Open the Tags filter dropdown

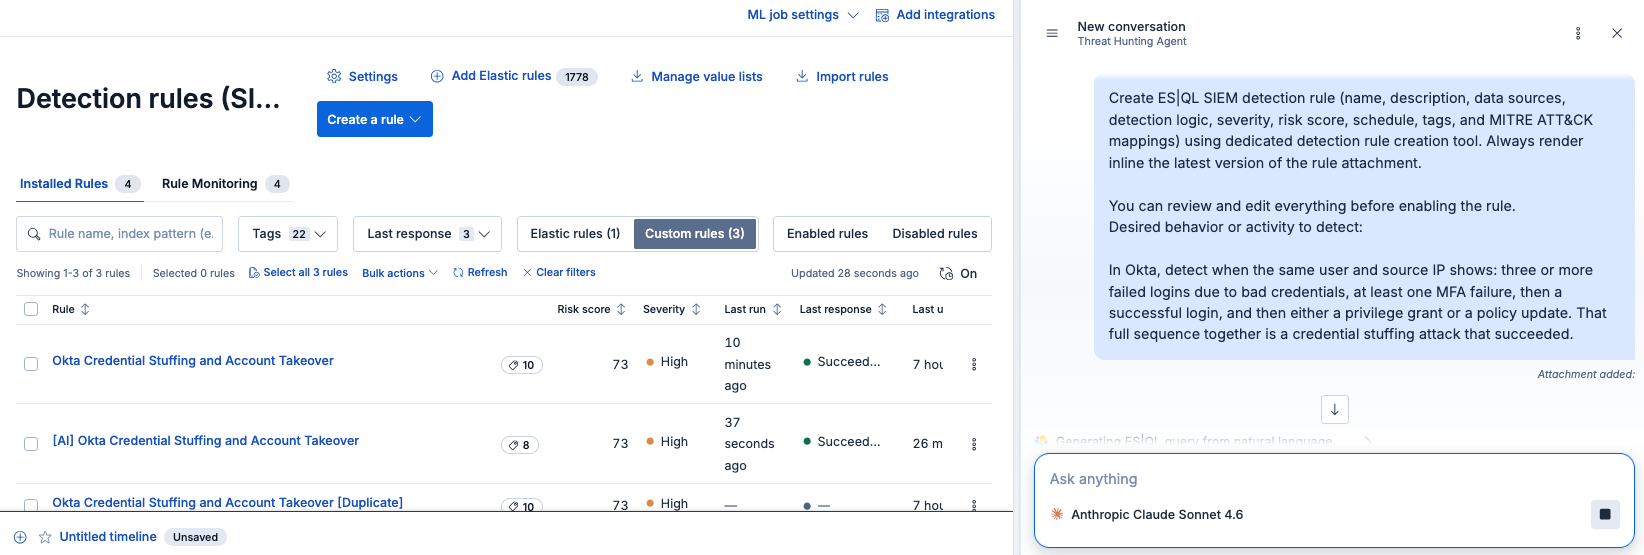[x=288, y=234]
